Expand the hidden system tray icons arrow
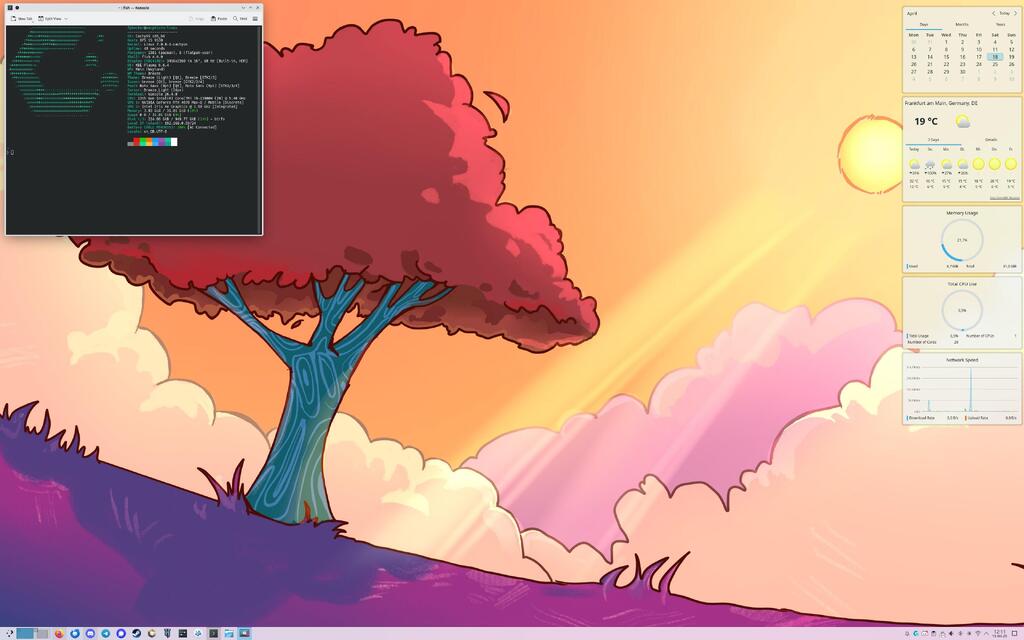 pos(986,633)
